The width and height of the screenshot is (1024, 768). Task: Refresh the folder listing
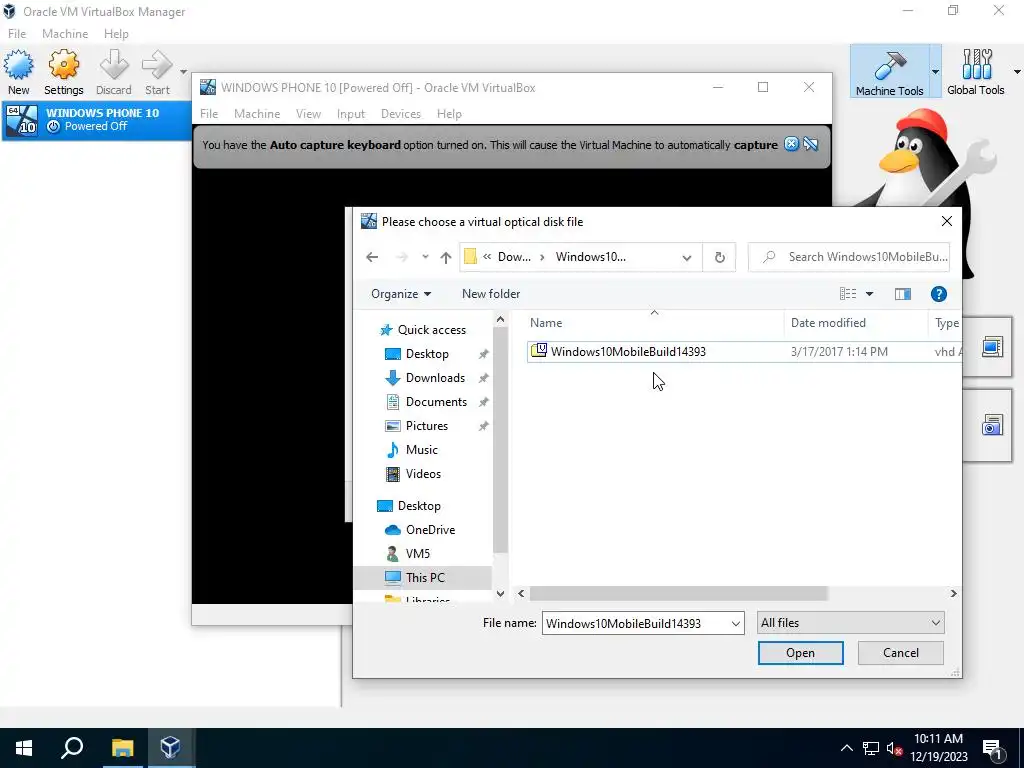[x=720, y=257]
